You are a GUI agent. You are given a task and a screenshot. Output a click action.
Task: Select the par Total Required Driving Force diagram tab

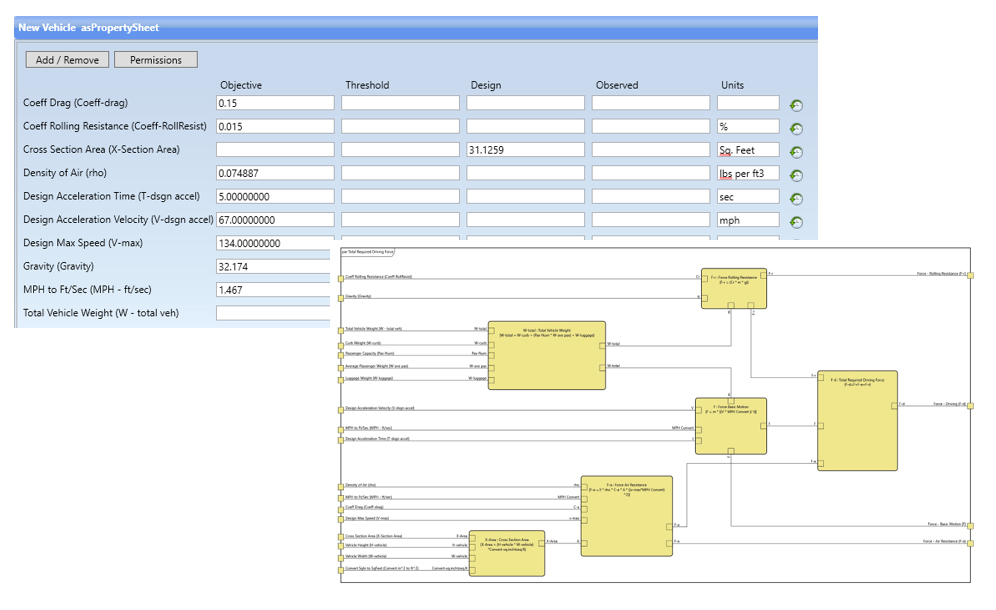[368, 253]
